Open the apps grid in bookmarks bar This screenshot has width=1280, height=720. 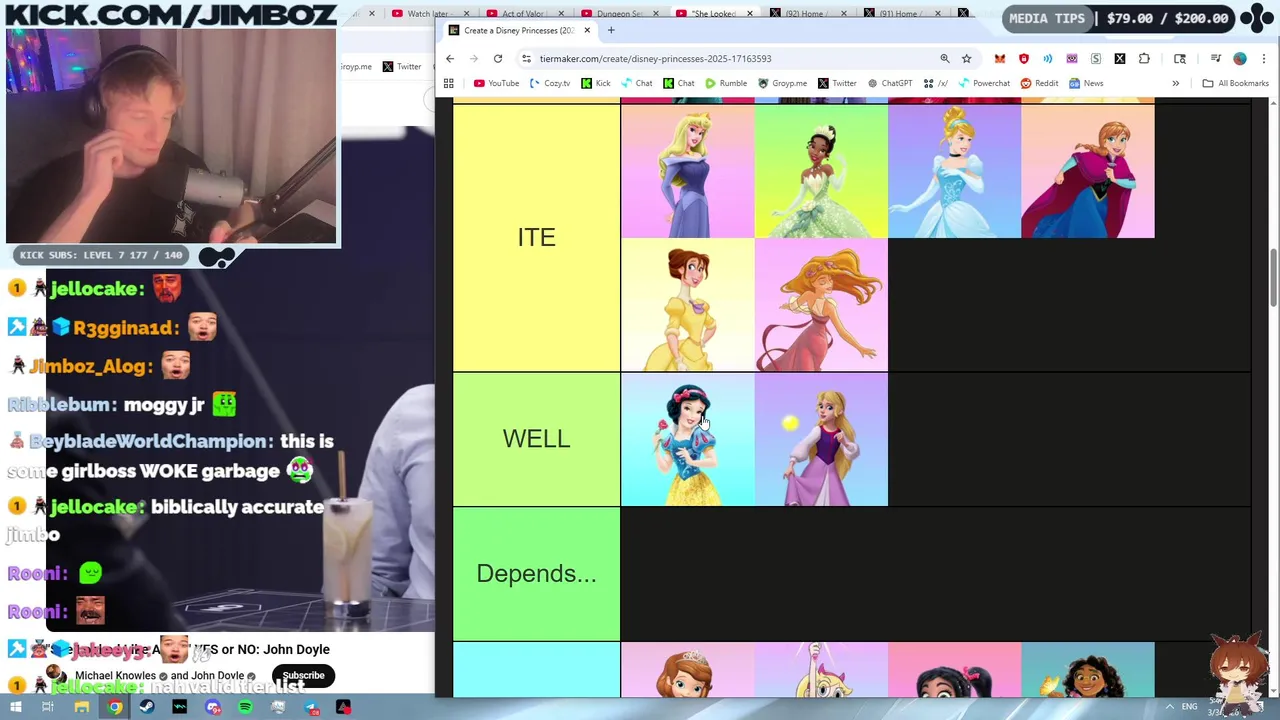pyautogui.click(x=449, y=83)
